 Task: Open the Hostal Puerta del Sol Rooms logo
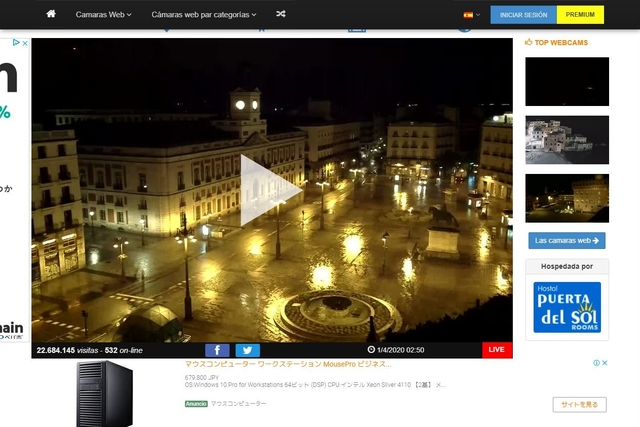(567, 307)
